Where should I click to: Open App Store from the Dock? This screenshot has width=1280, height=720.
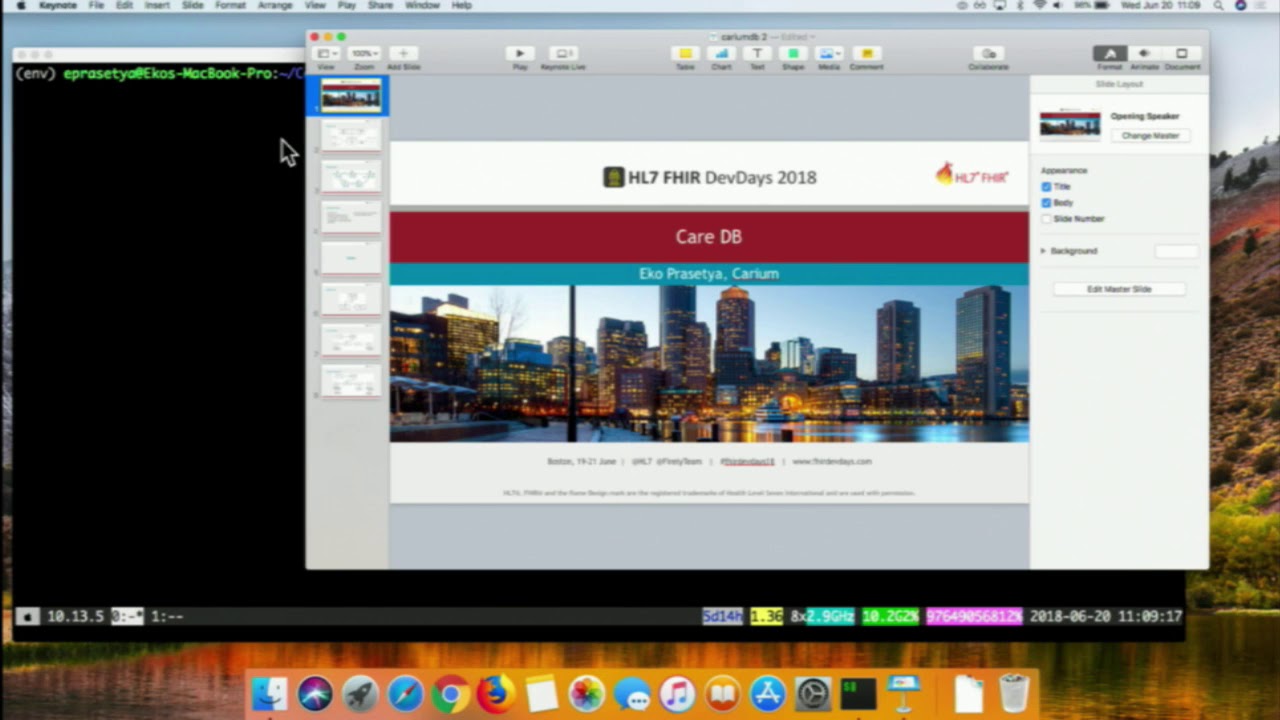coord(768,693)
